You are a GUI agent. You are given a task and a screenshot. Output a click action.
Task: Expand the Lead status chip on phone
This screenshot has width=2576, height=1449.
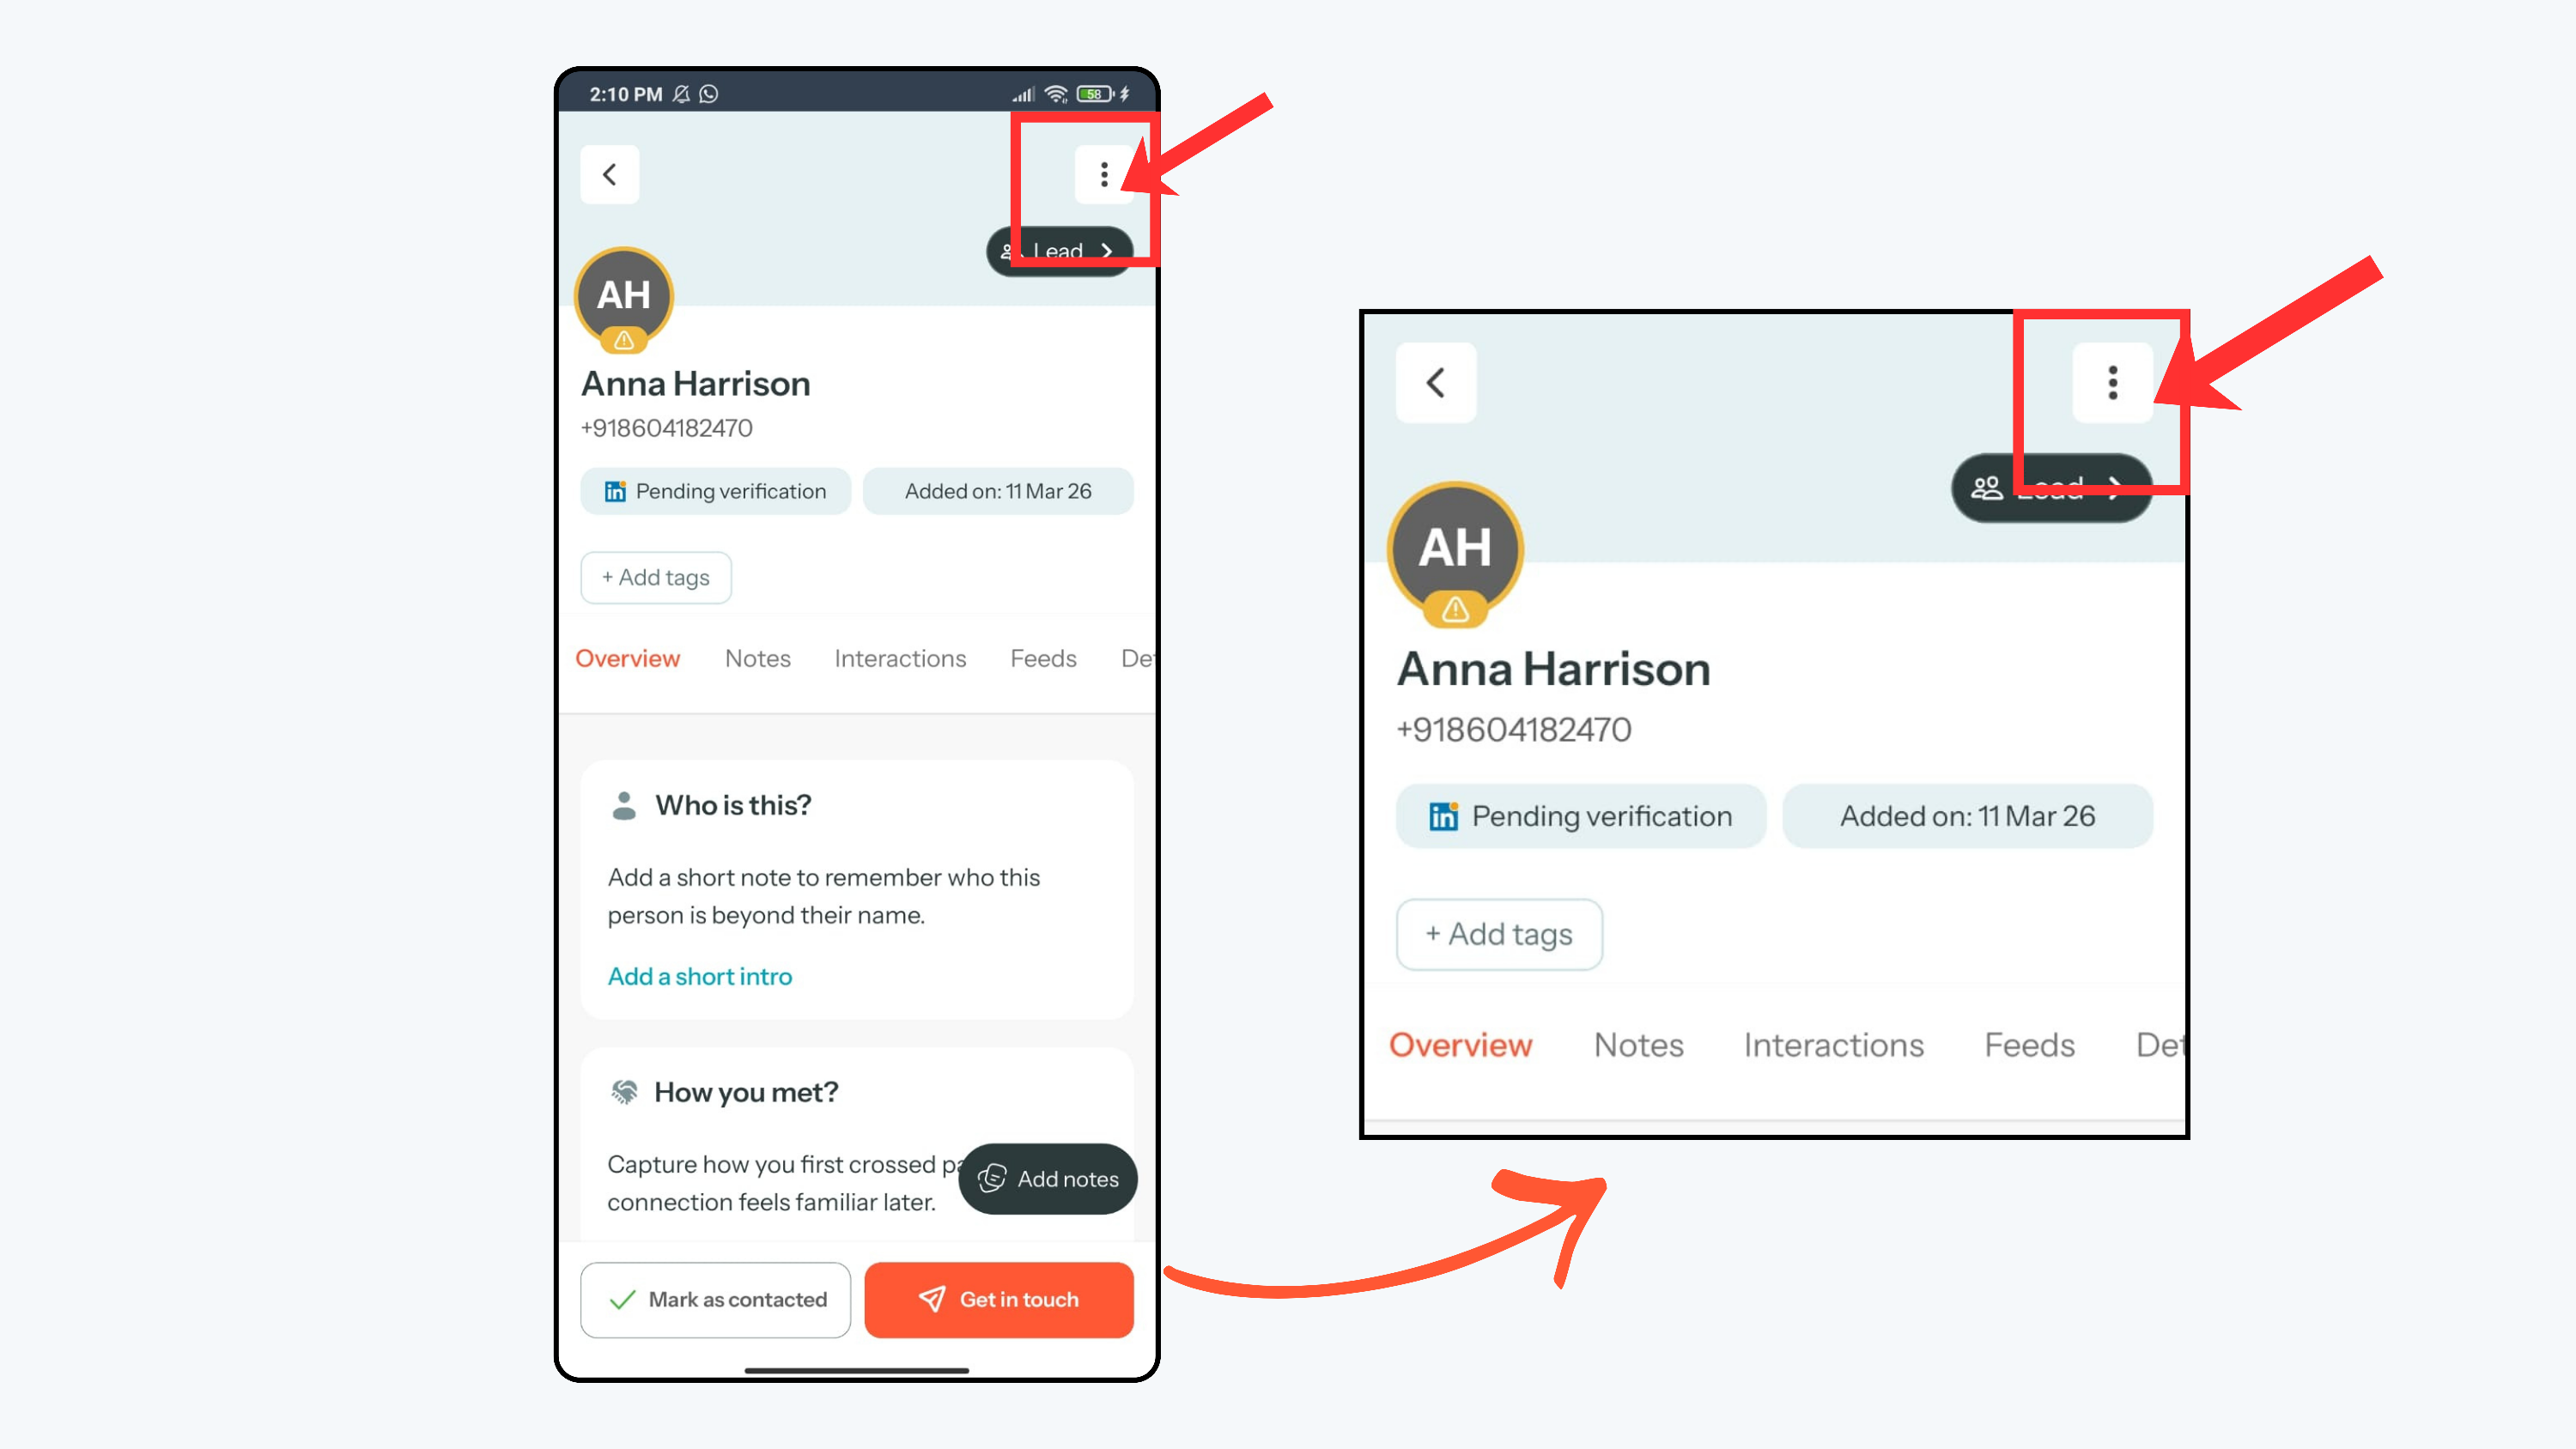tap(1059, 251)
